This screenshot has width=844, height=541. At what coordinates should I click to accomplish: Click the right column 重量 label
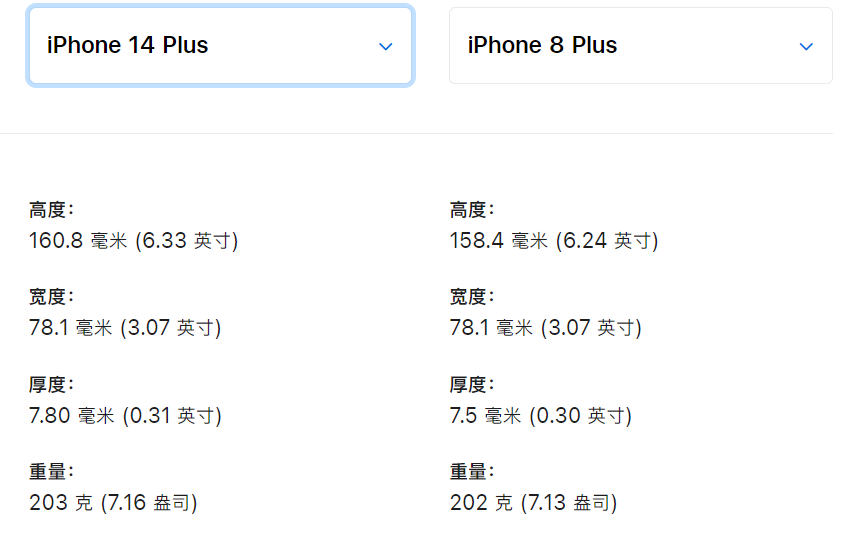472,472
